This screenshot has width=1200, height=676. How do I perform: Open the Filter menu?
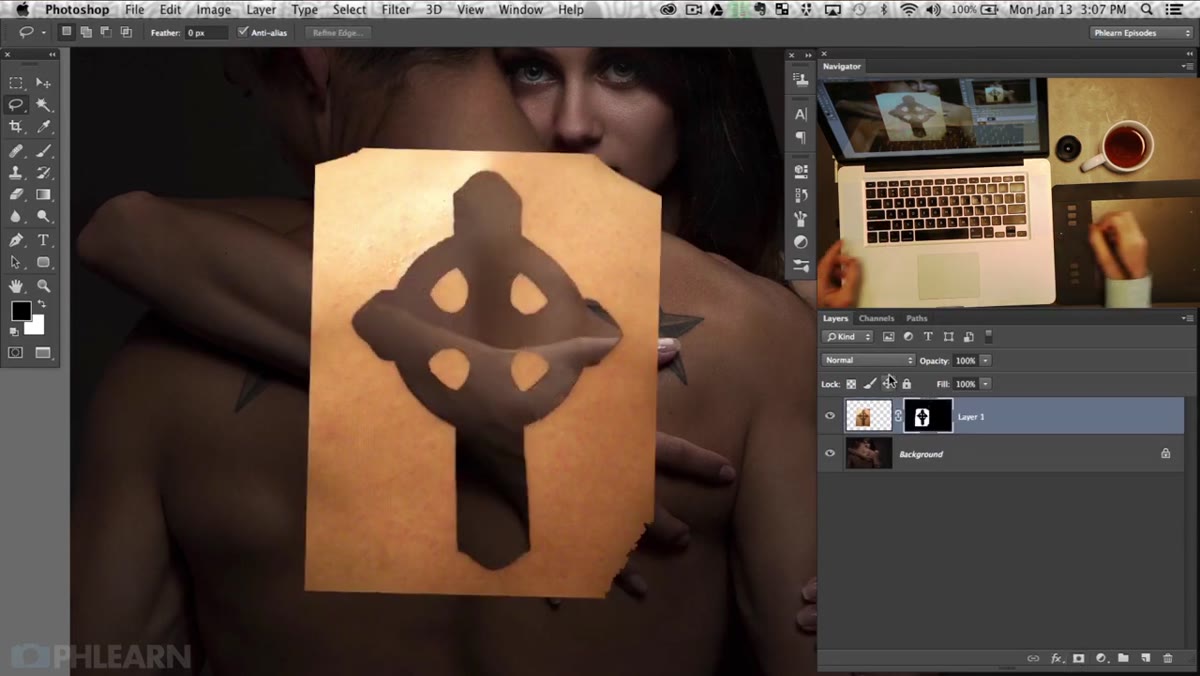(x=396, y=9)
